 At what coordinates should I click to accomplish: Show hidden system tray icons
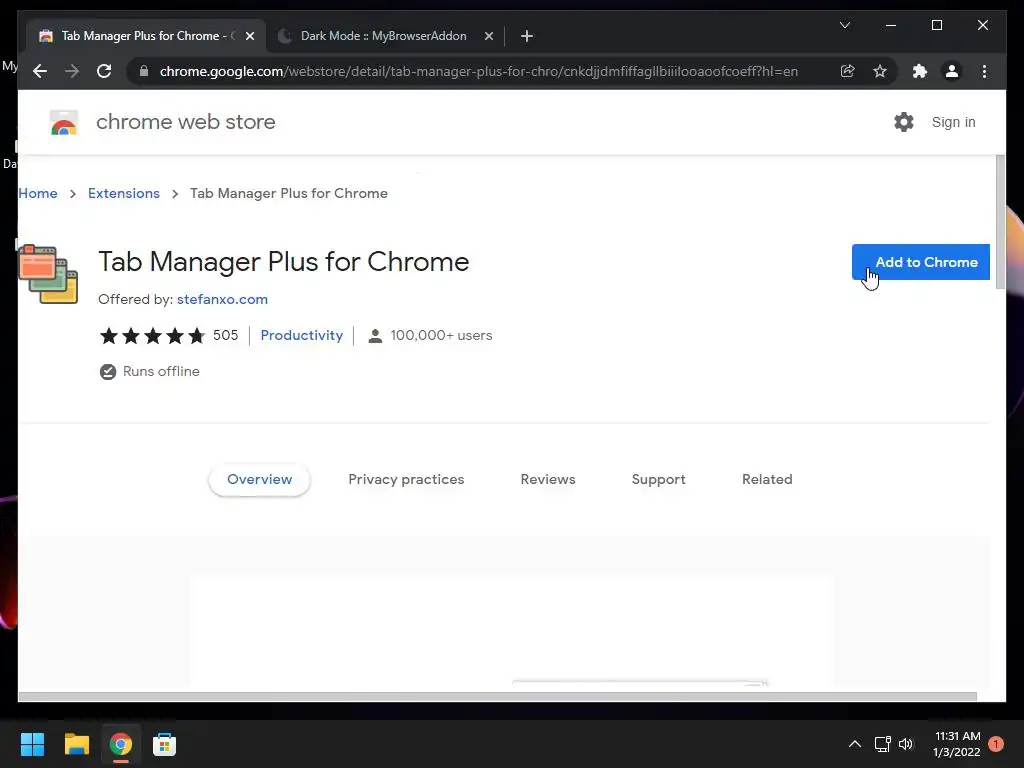click(x=854, y=744)
